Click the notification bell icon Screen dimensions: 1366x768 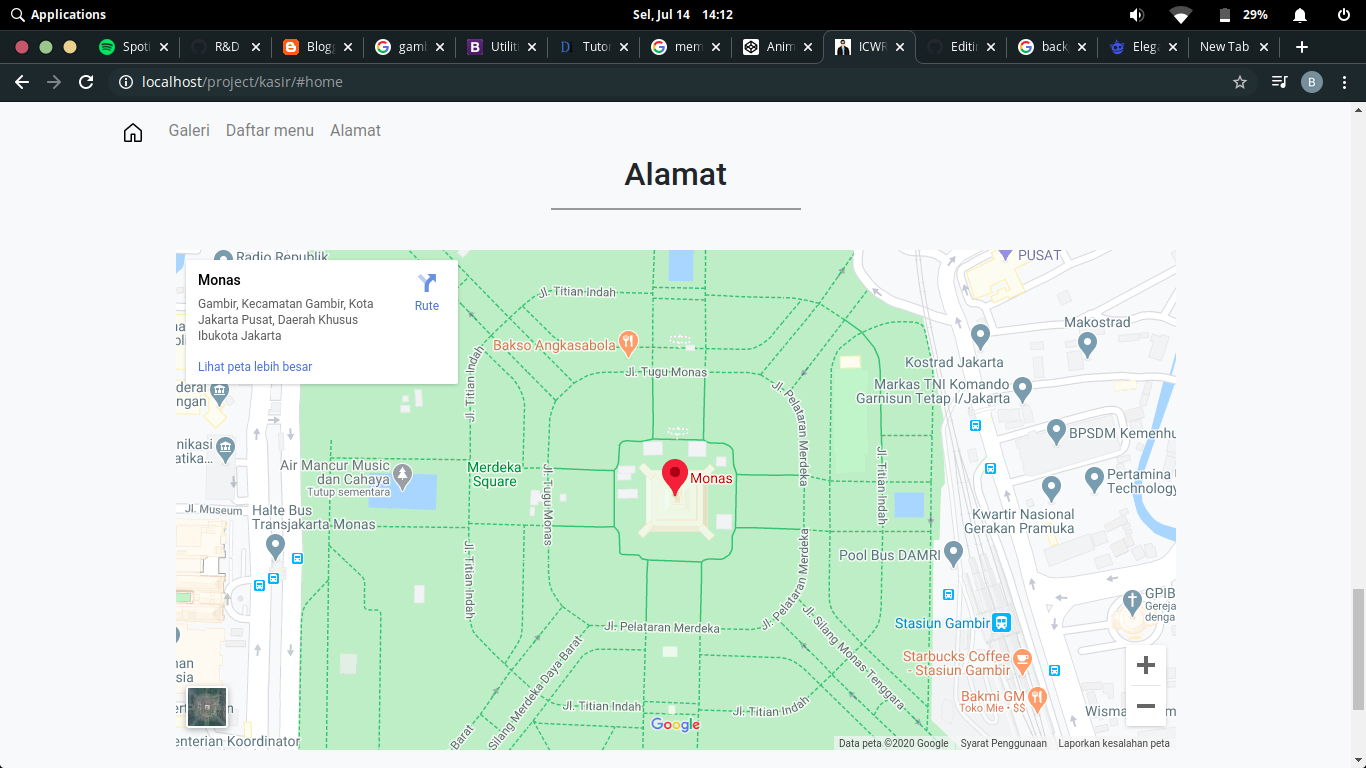1300,14
